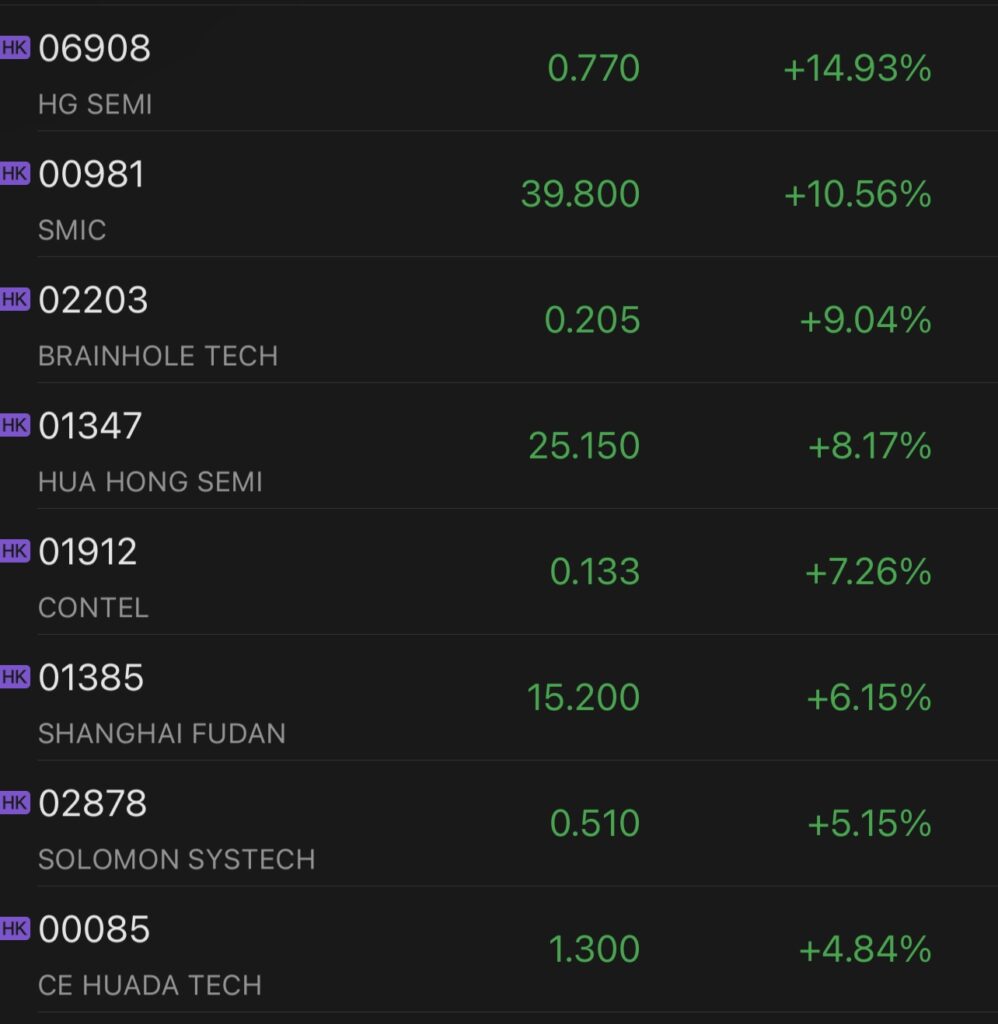Select SOLOMON SYSTECH stock name
The width and height of the screenshot is (998, 1024).
tap(176, 859)
